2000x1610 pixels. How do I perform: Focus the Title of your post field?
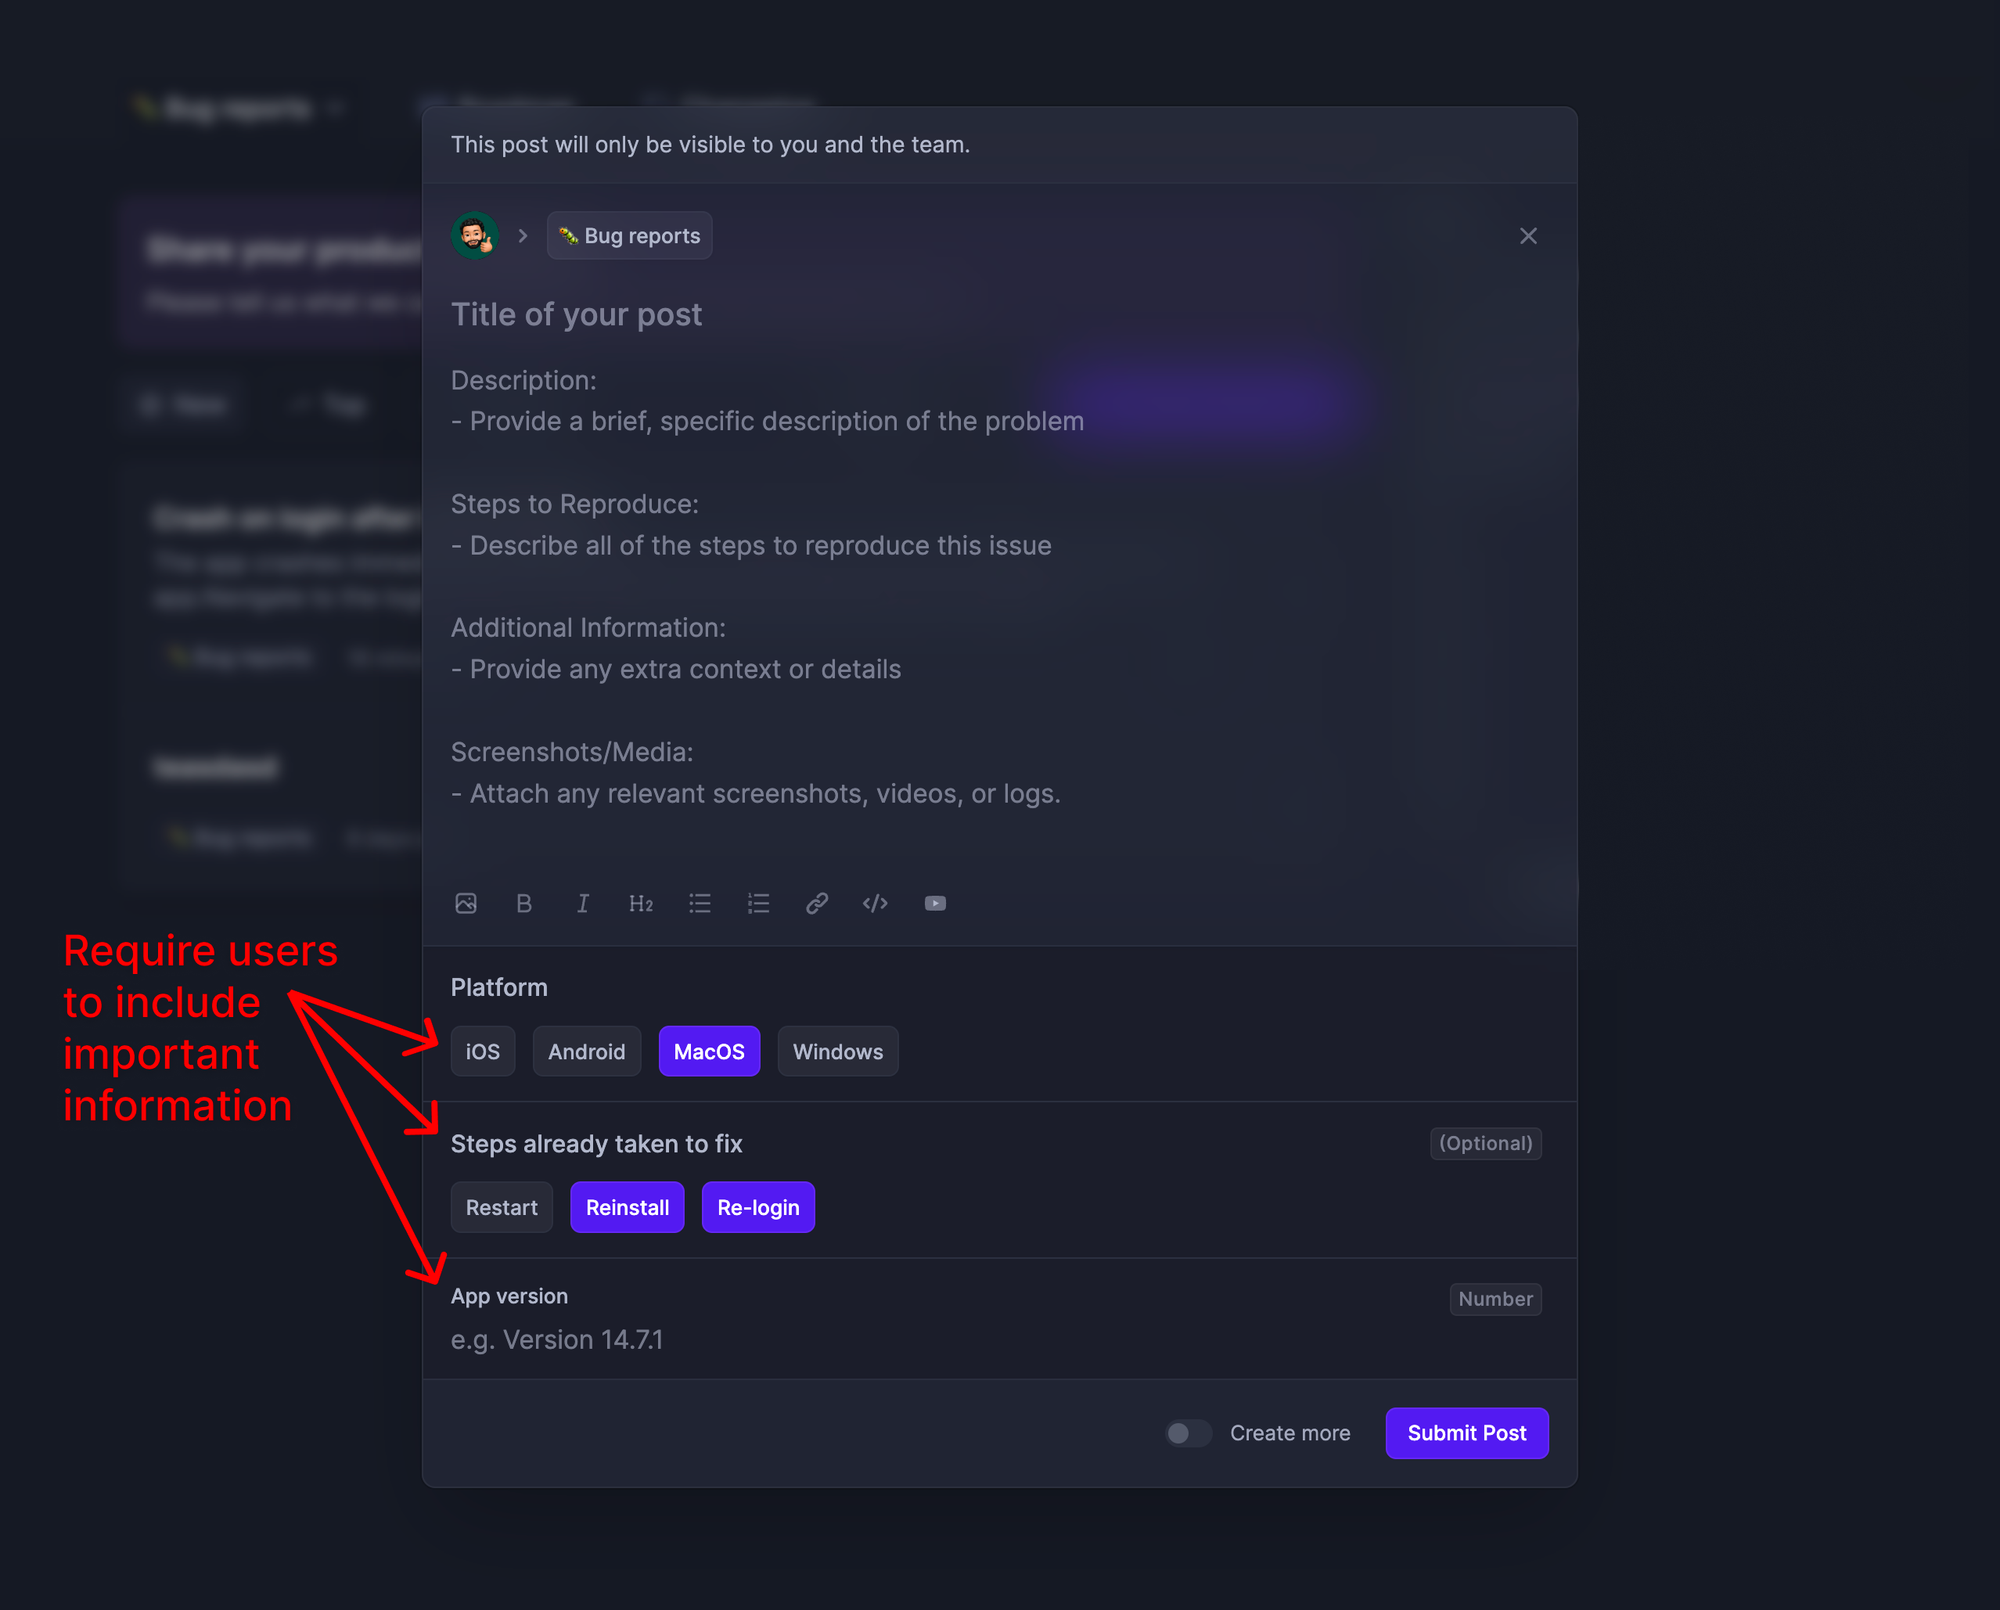click(576, 314)
